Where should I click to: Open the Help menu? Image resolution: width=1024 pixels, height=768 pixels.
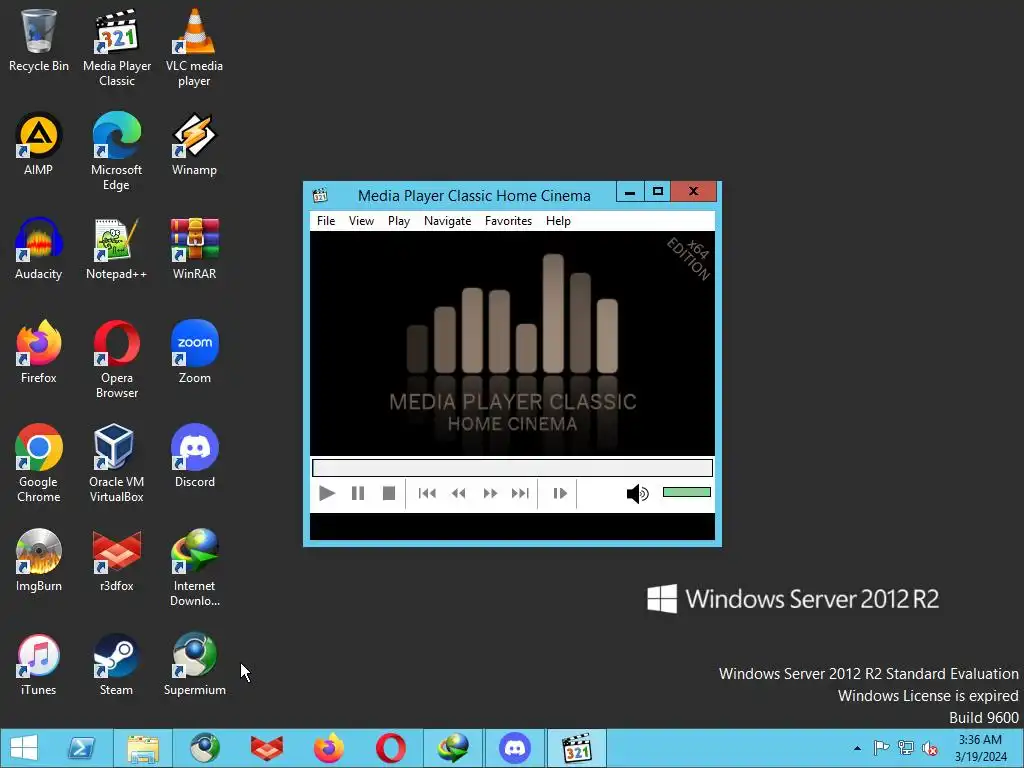[x=558, y=221]
